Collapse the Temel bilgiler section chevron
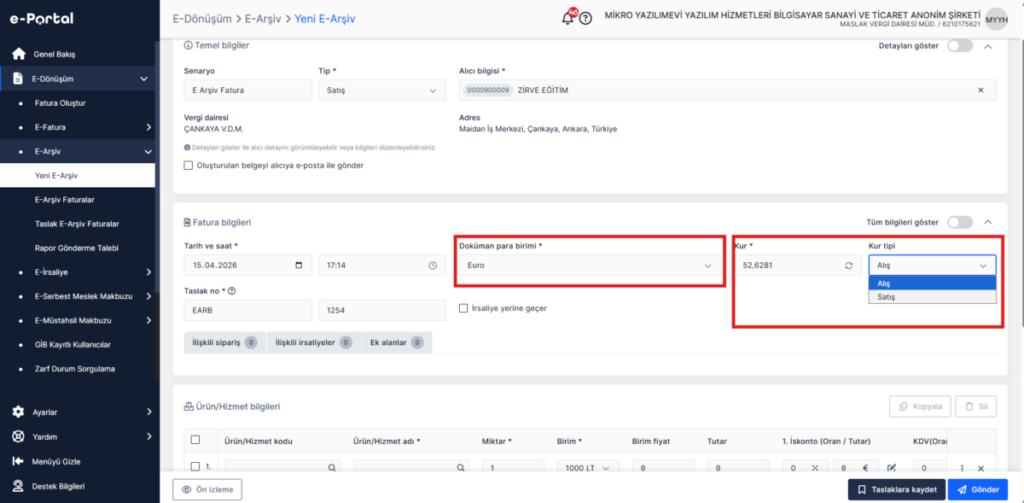1024x503 pixels. pyautogui.click(x=987, y=46)
